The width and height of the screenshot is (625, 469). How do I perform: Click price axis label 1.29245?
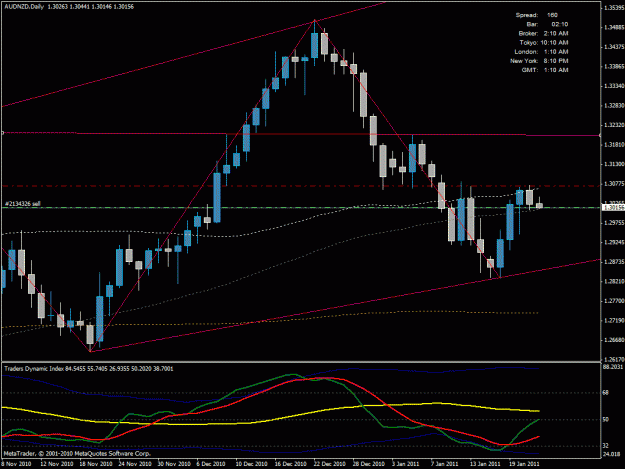[x=614, y=242]
